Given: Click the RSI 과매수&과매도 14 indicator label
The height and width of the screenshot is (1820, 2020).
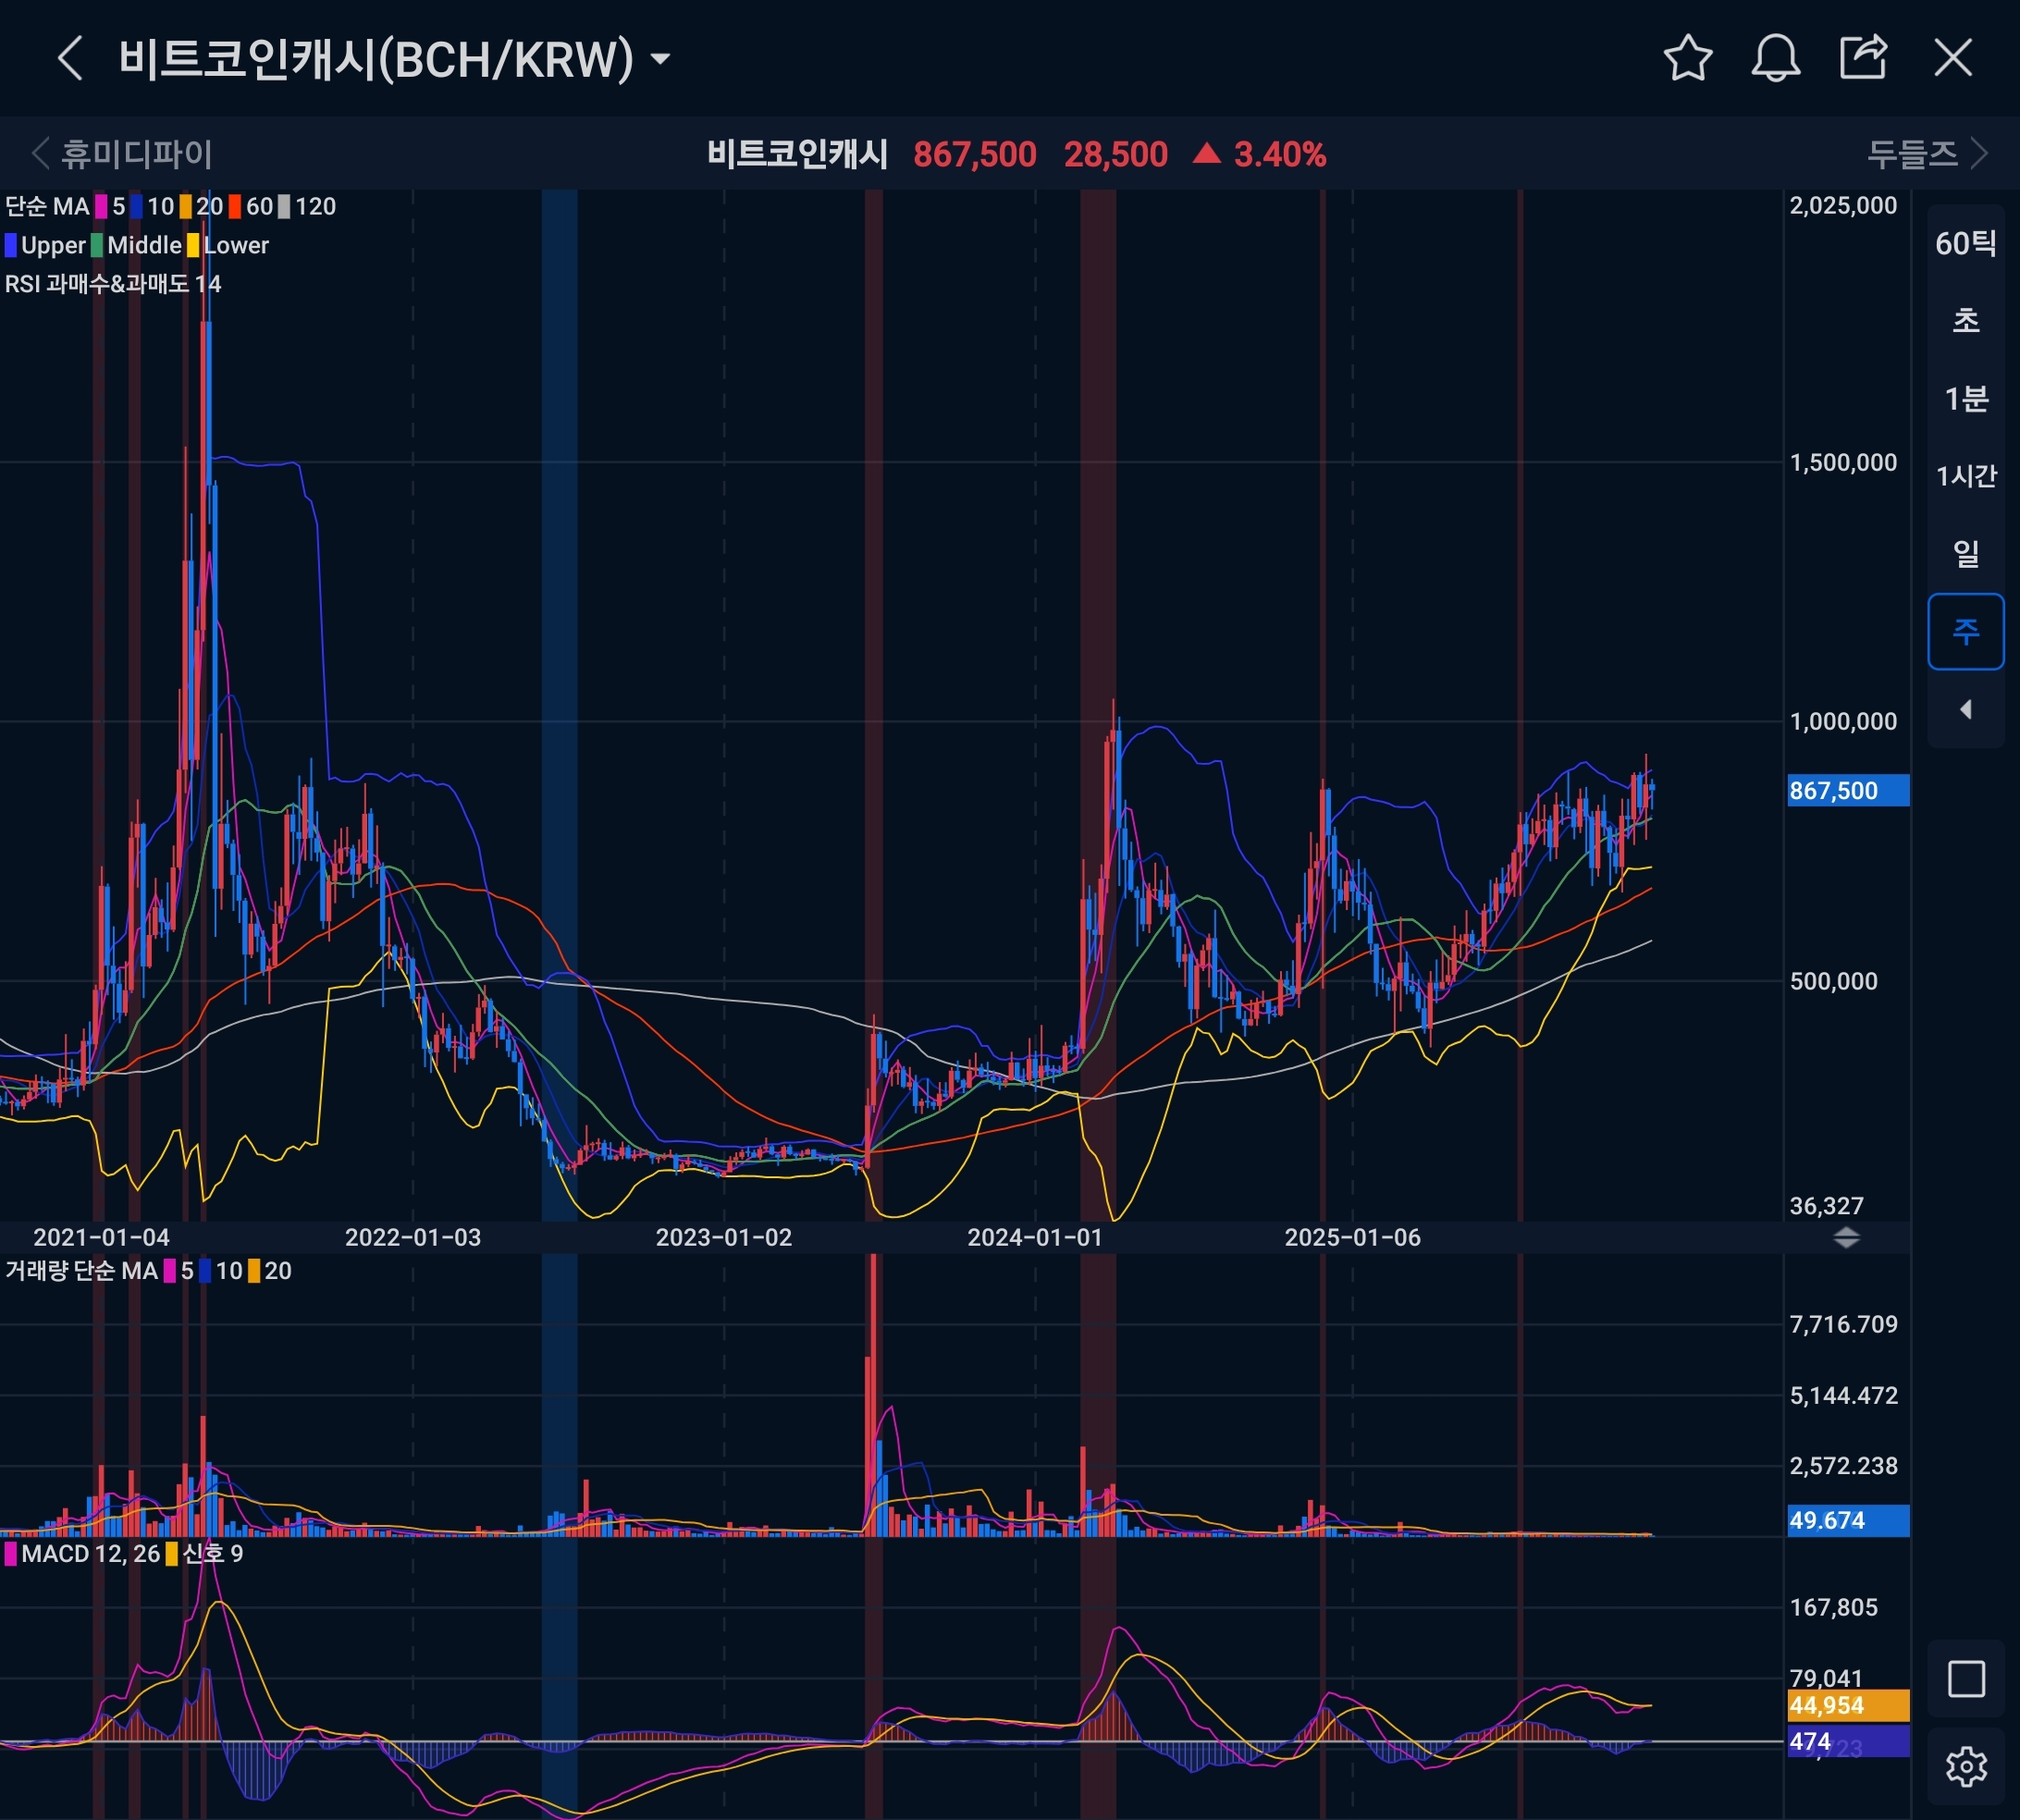Looking at the screenshot, I should pos(113,284).
